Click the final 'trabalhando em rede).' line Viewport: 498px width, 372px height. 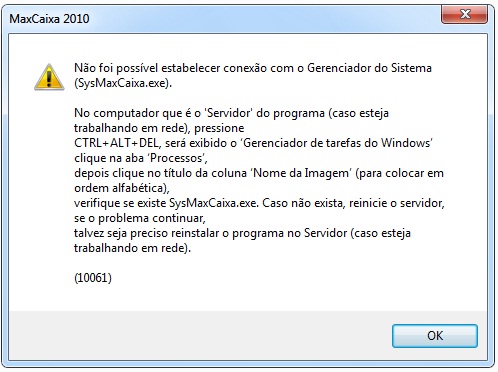point(132,248)
